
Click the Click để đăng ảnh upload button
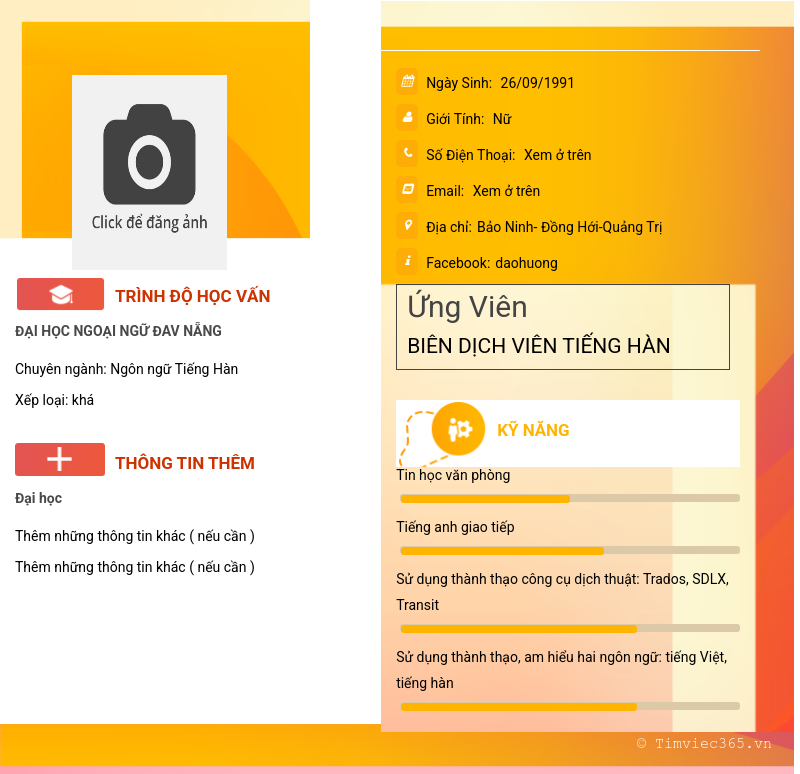click(x=149, y=223)
